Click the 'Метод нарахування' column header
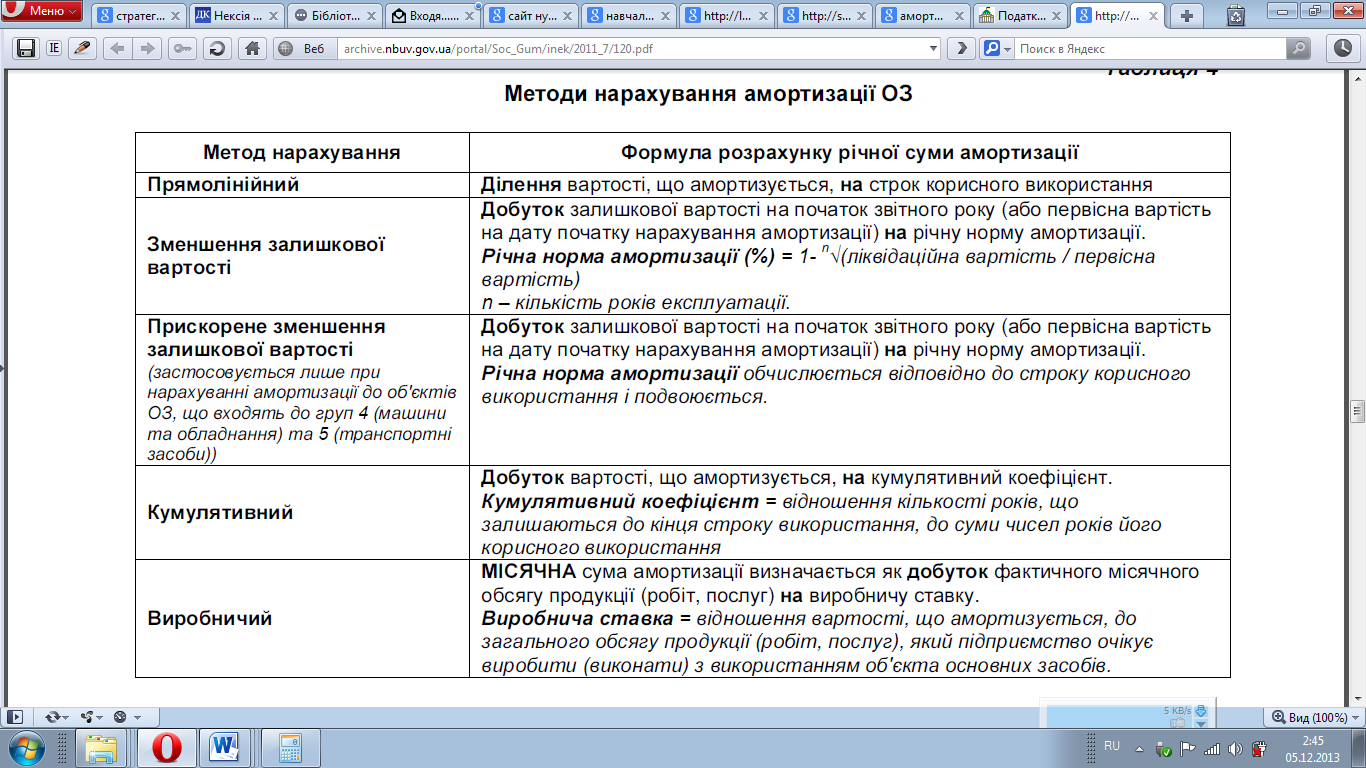This screenshot has width=1366, height=768. point(302,153)
